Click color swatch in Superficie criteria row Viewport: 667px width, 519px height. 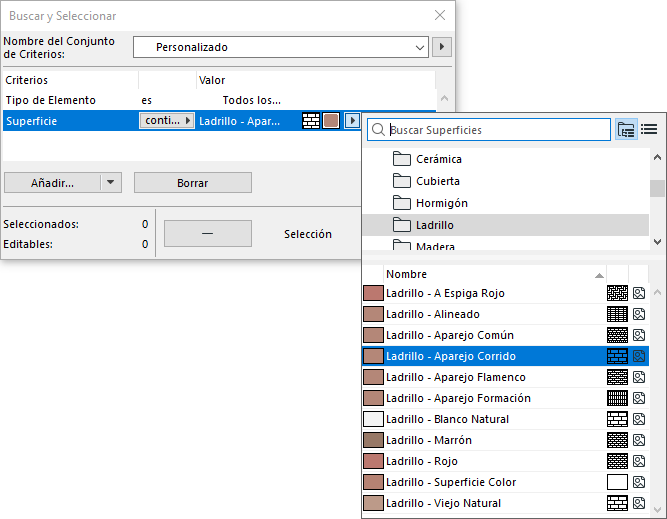(x=331, y=120)
